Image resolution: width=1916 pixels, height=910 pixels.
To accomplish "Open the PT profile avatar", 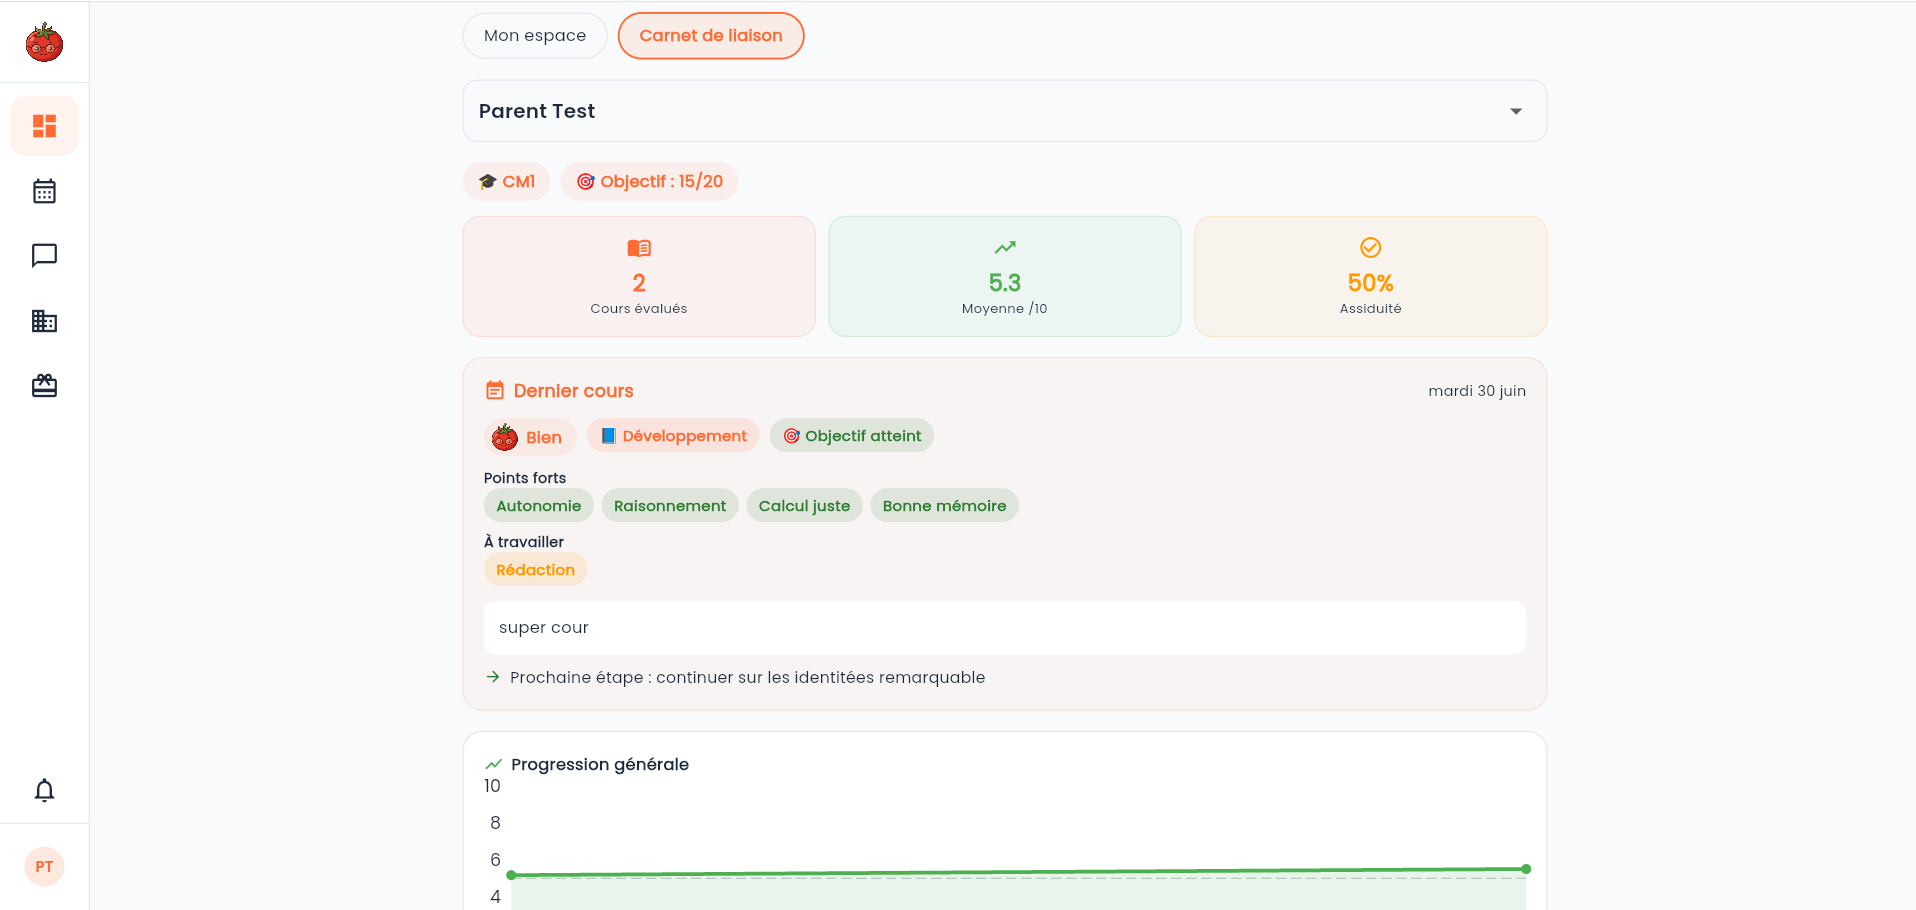I will (x=44, y=866).
